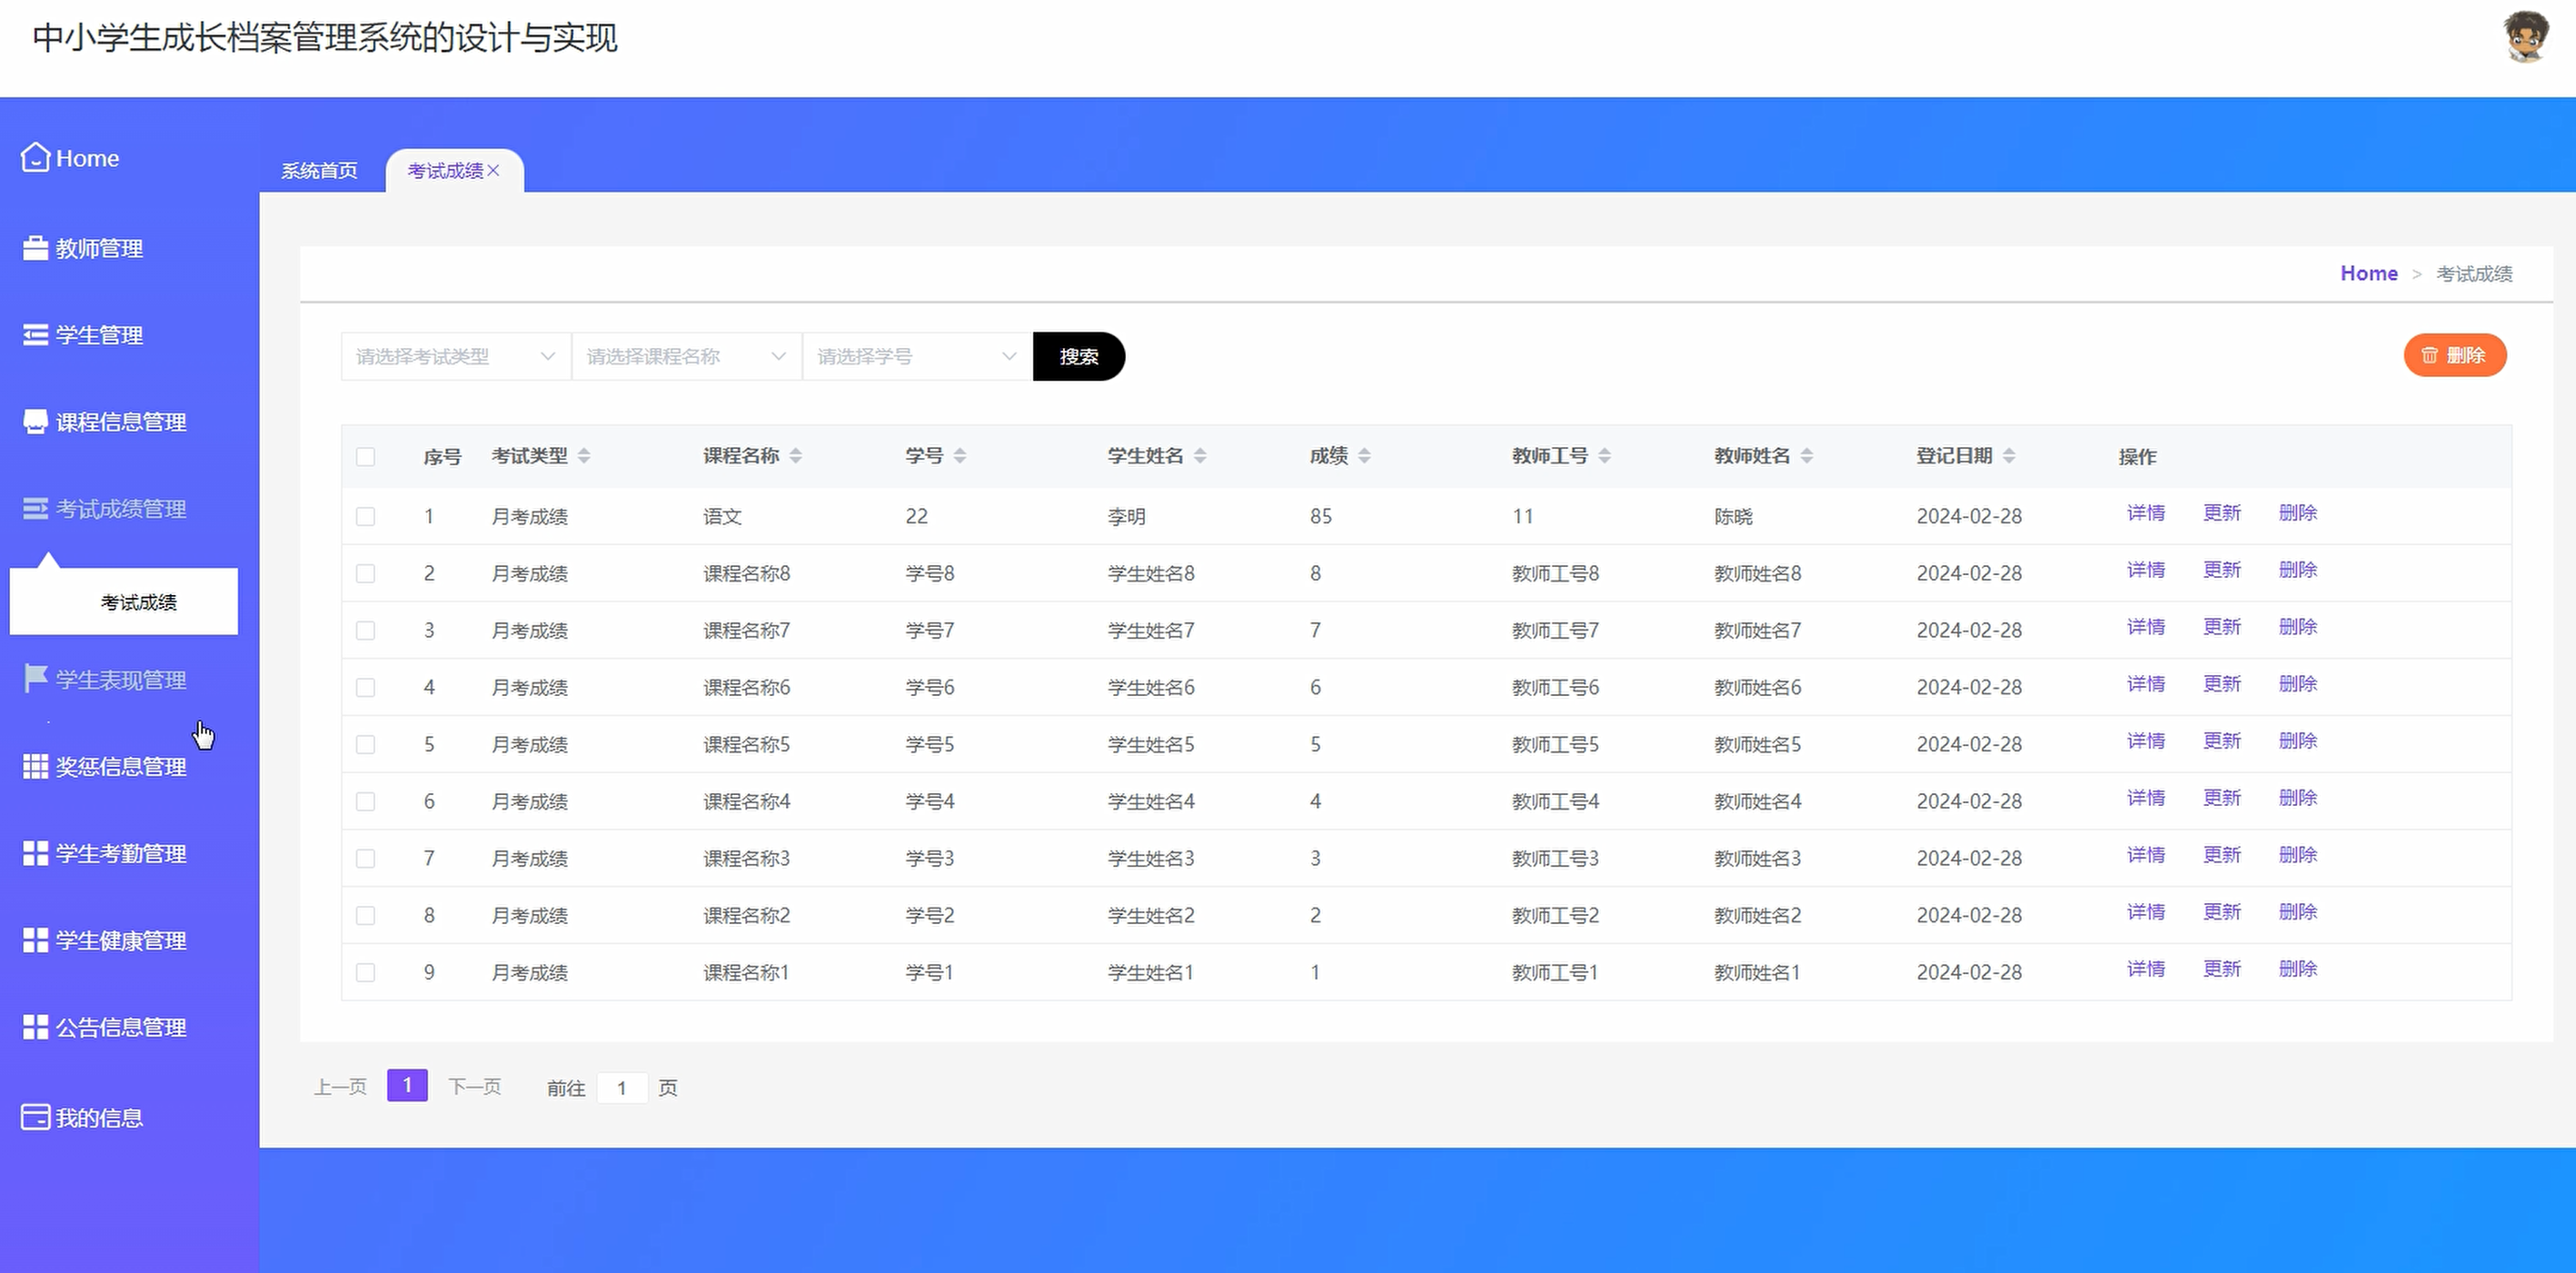The height and width of the screenshot is (1273, 2576).
Task: Open the 课程信息管理 menu
Action: 121,422
